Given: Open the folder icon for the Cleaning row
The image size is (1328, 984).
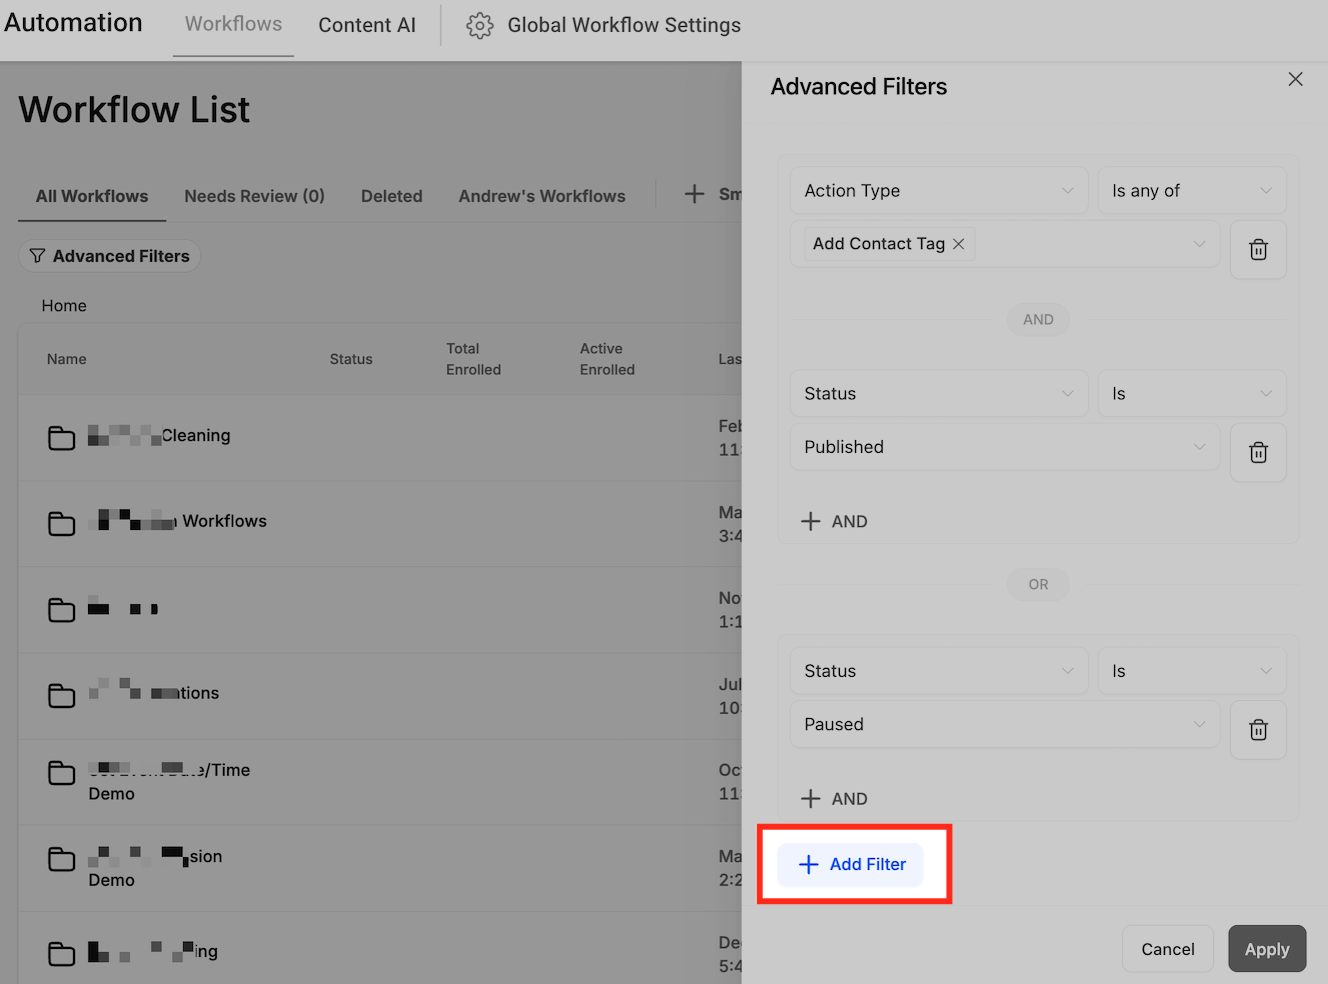Looking at the screenshot, I should point(62,438).
